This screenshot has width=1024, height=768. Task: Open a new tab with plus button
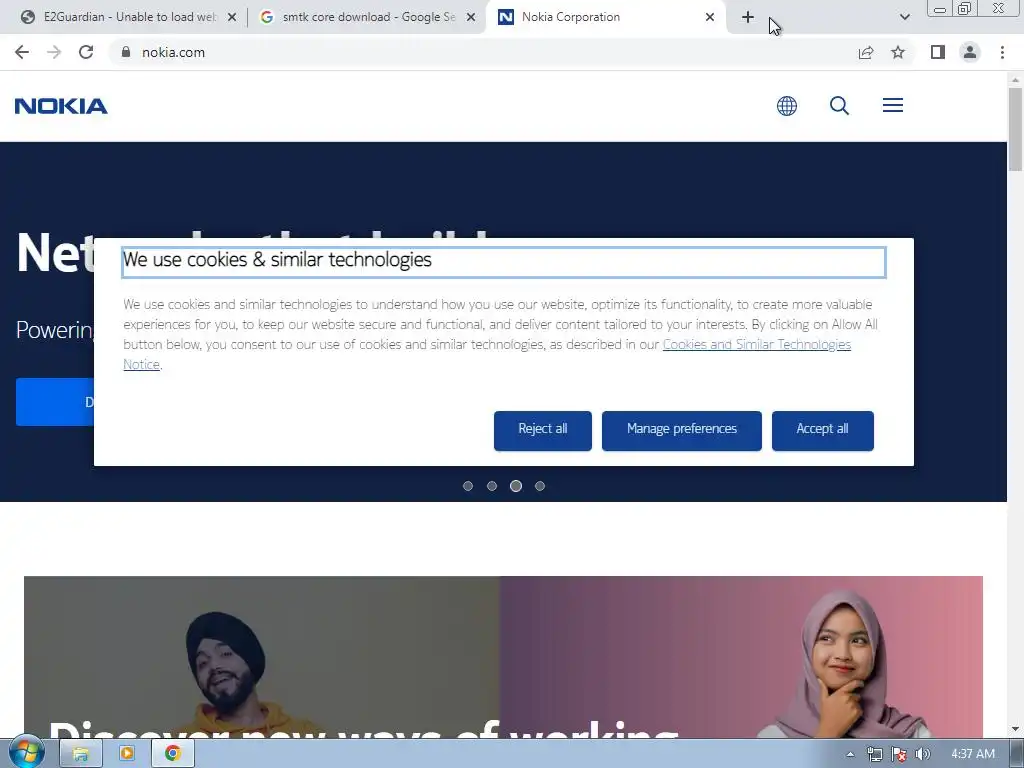point(748,17)
